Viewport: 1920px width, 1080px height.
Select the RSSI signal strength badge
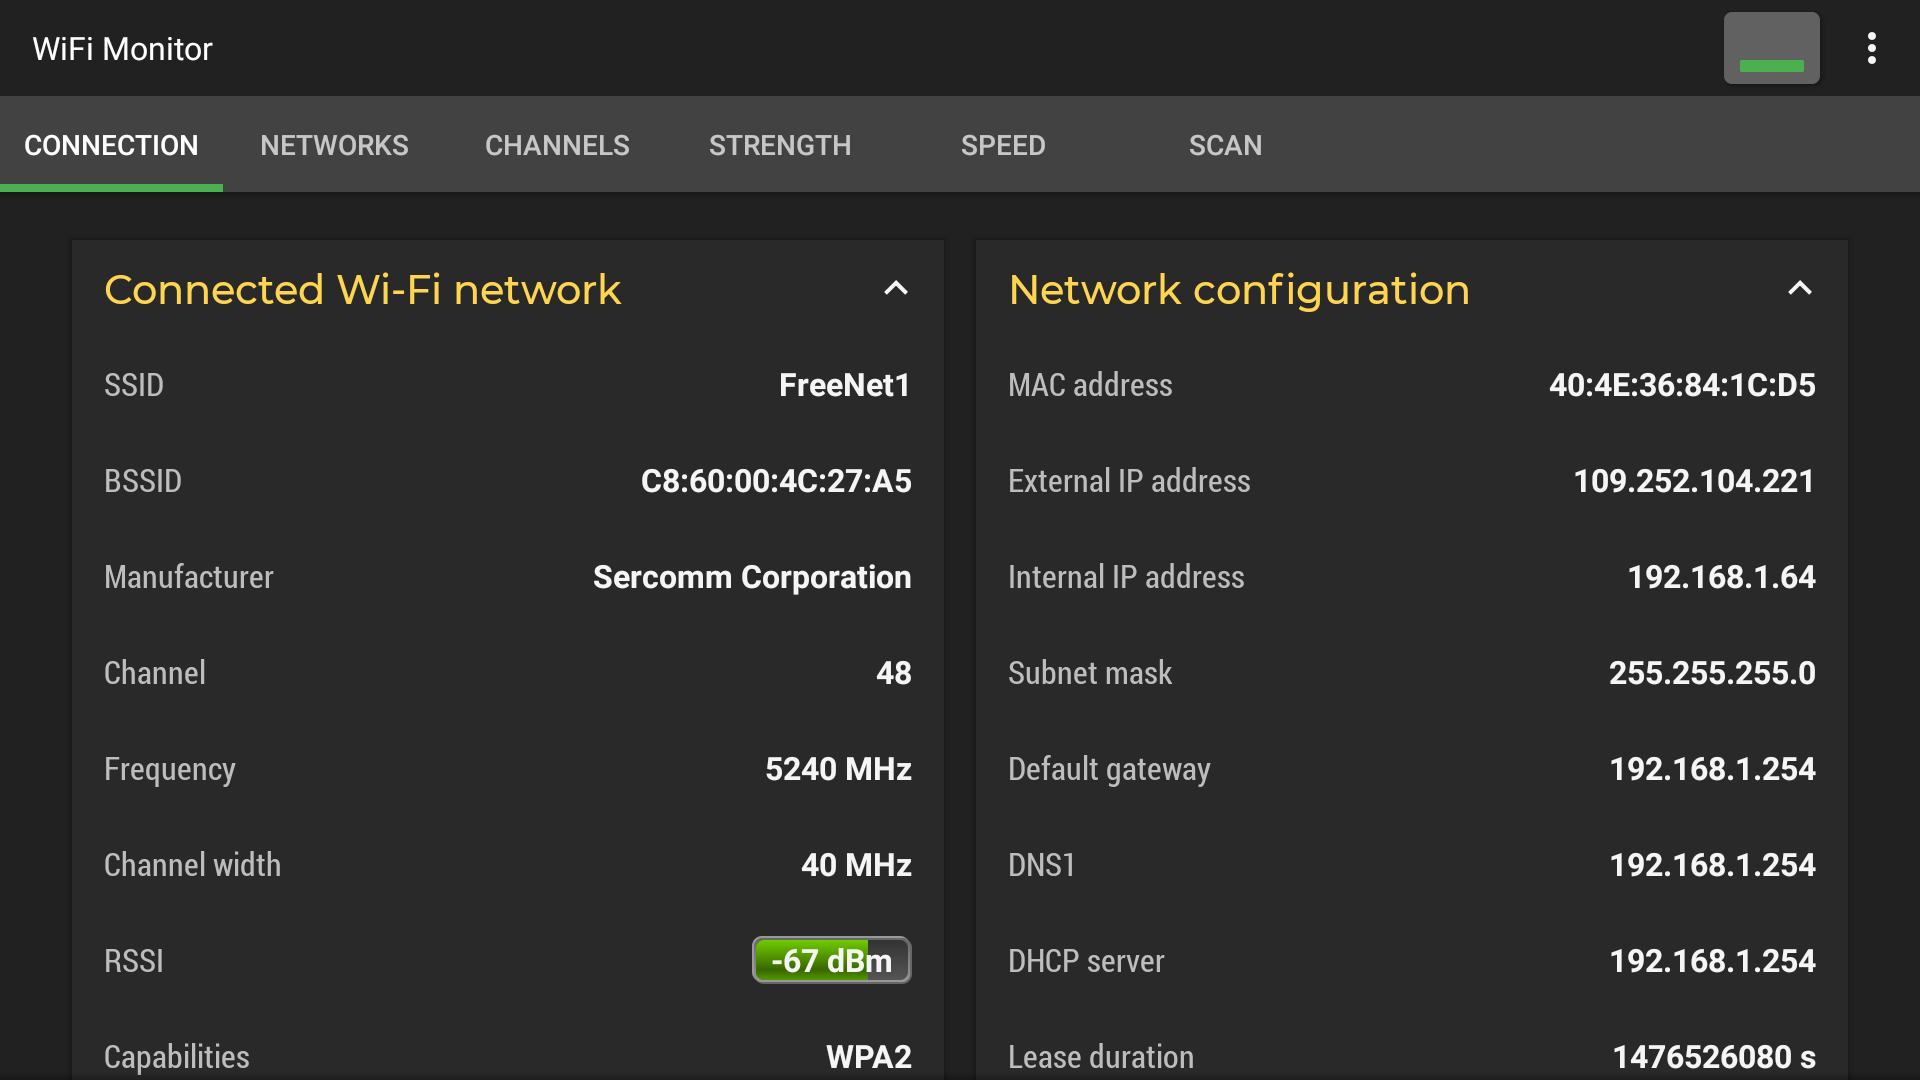831,960
